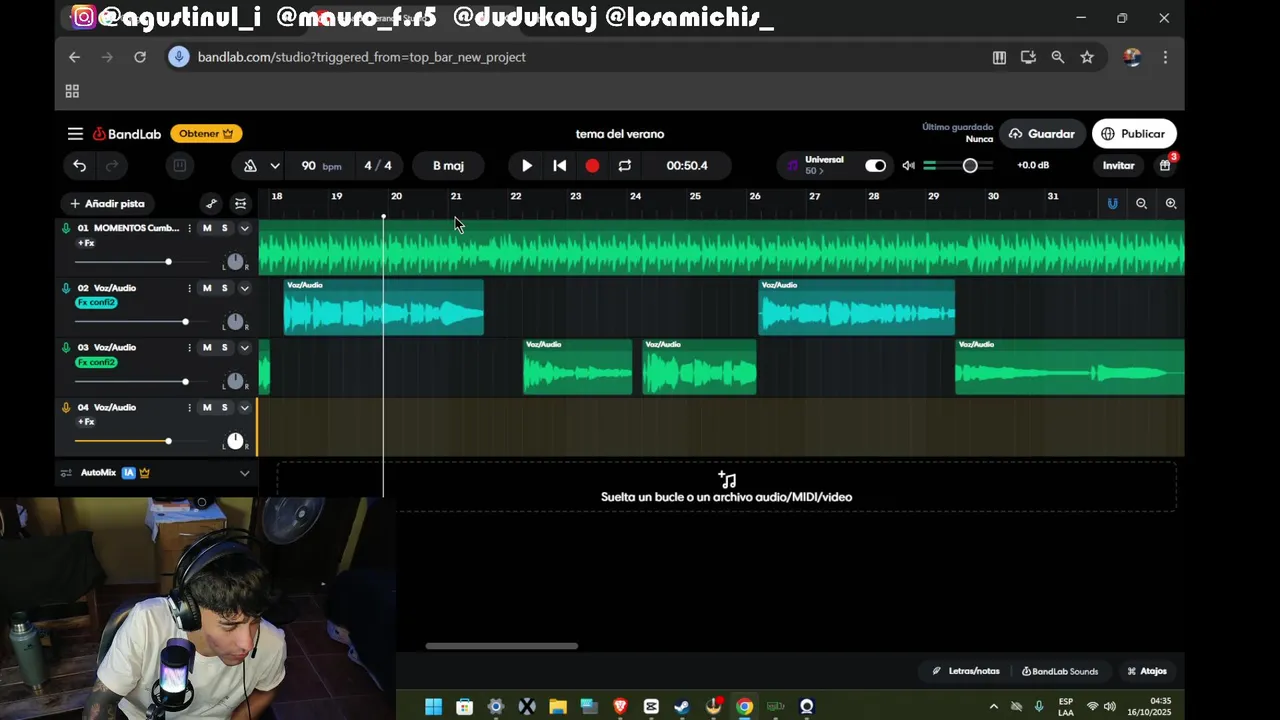
Task: Click the horizontal timeline scrollbar
Action: click(x=501, y=646)
